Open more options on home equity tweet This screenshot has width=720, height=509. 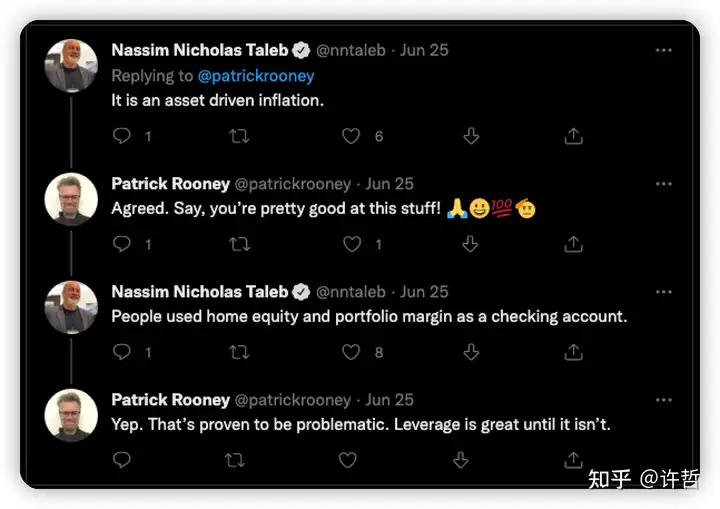[x=664, y=293]
